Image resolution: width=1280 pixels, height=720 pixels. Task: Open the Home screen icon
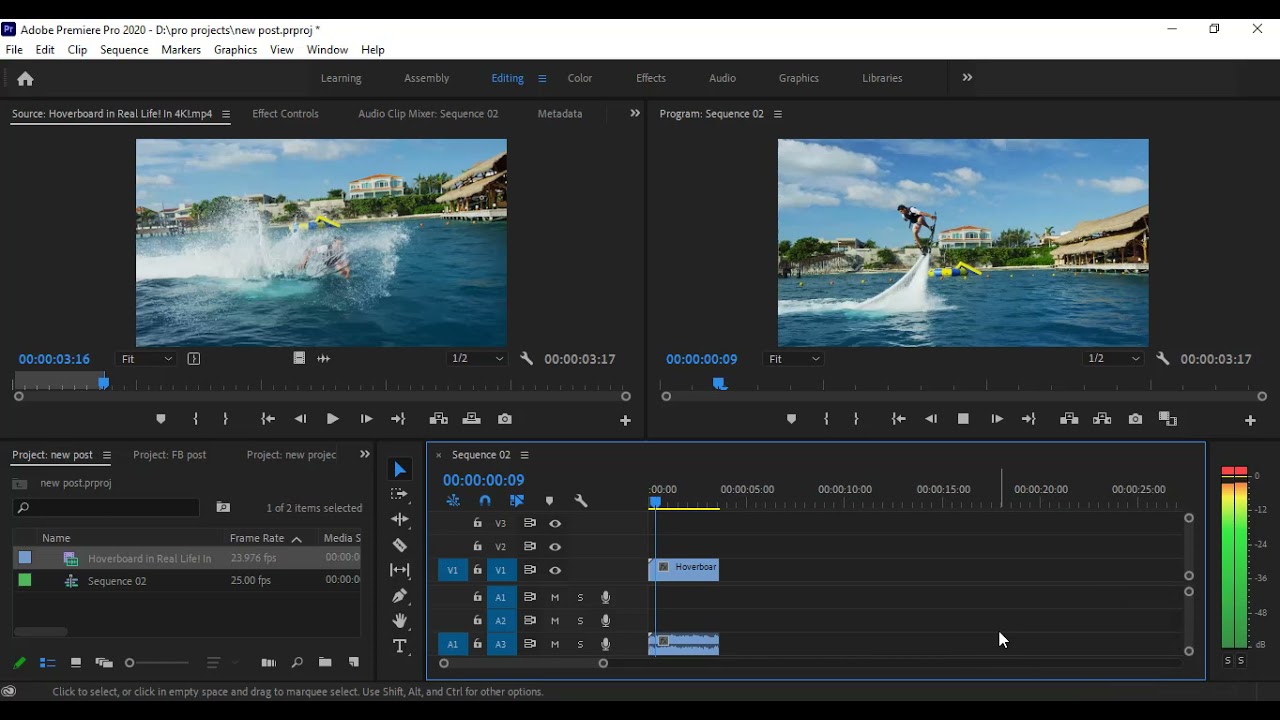25,78
